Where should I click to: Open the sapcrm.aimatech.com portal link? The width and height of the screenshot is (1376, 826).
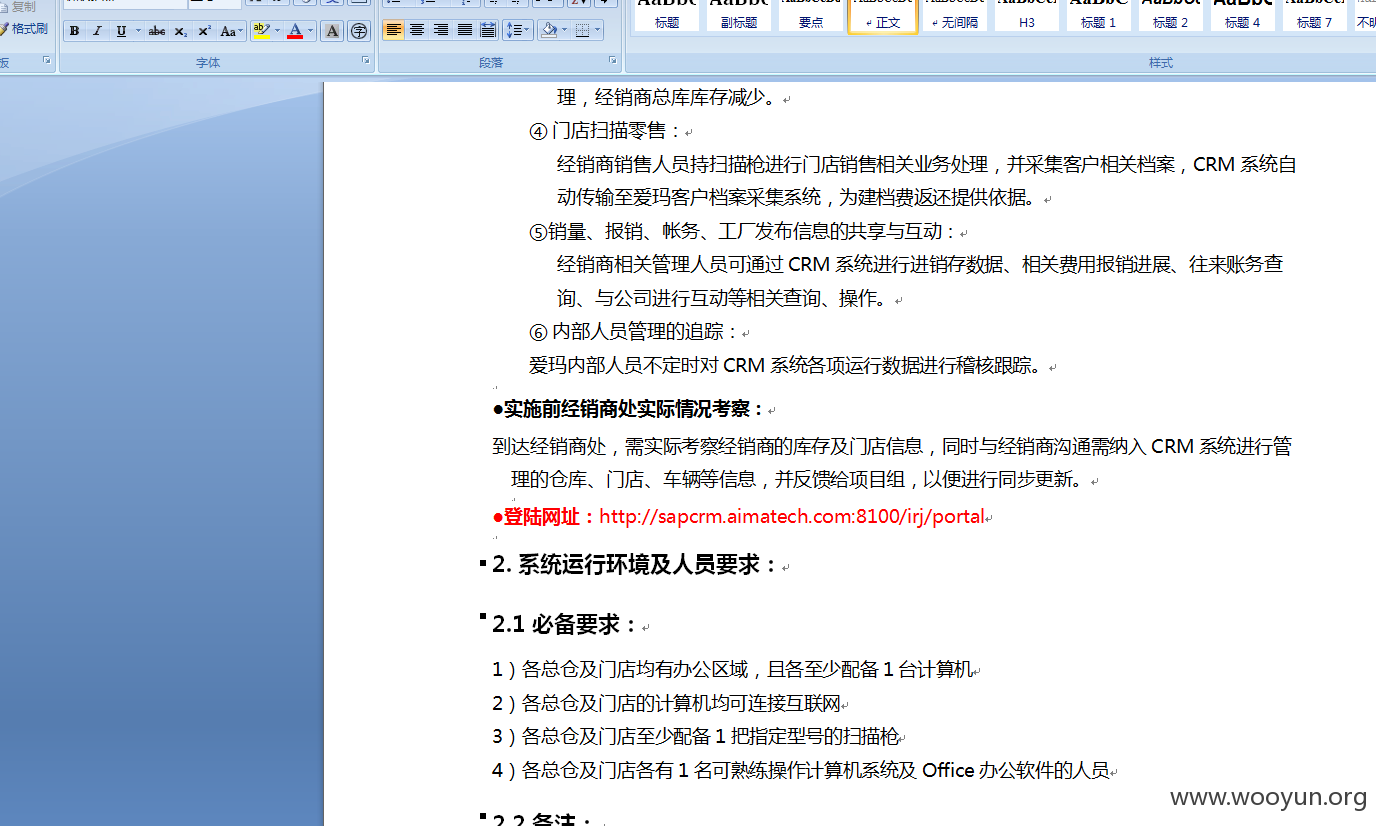point(792,517)
